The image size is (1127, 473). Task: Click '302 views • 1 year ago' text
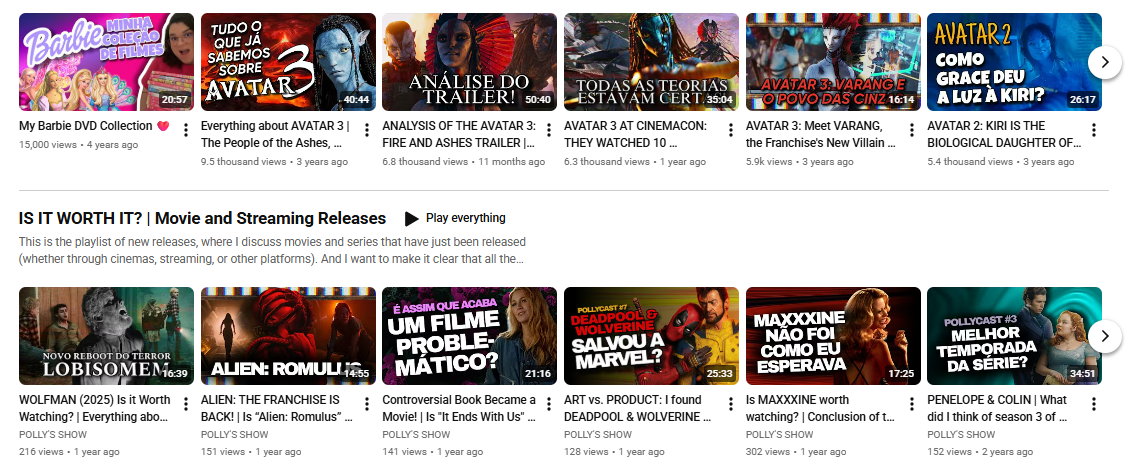(x=796, y=452)
